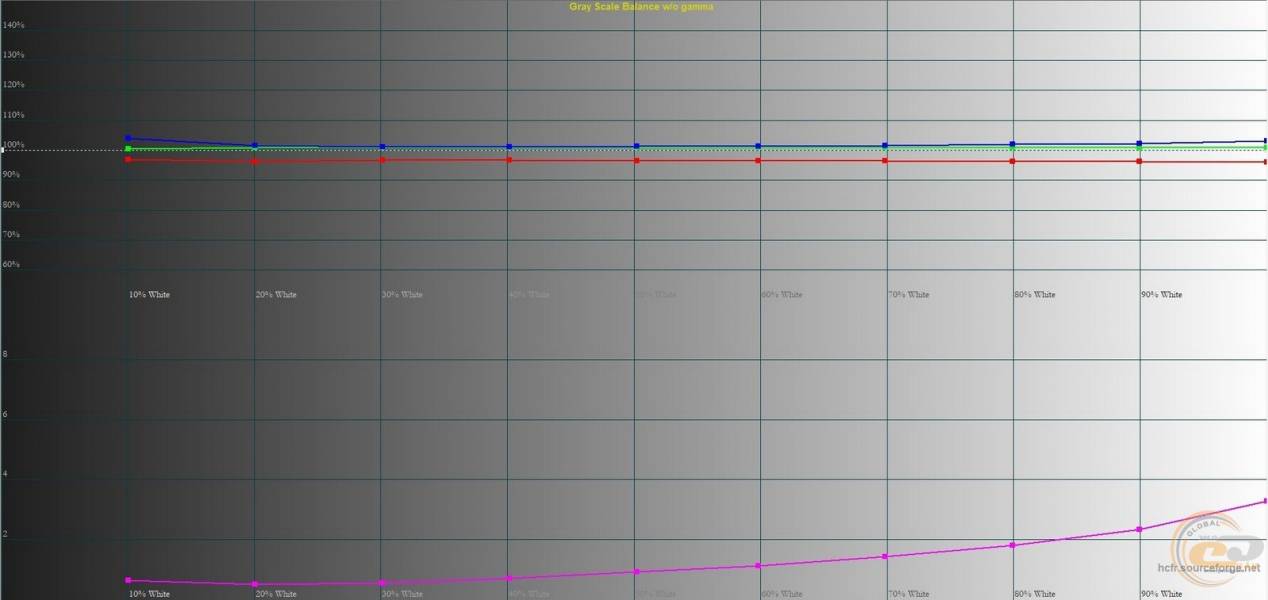Click '20% White' label below the magenta curve
The image size is (1268, 600).
pyautogui.click(x=276, y=594)
